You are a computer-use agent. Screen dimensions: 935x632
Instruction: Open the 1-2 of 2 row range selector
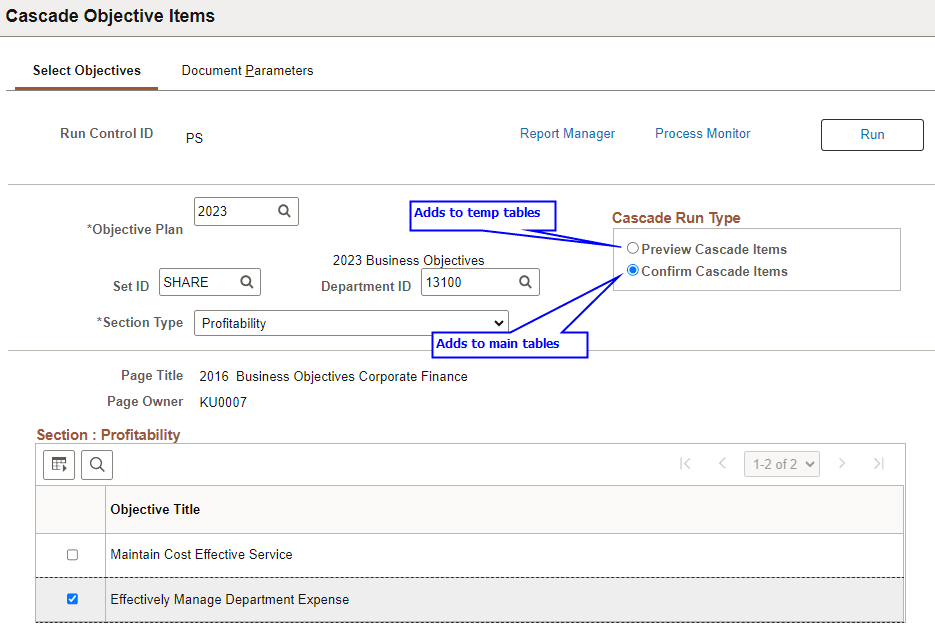781,463
